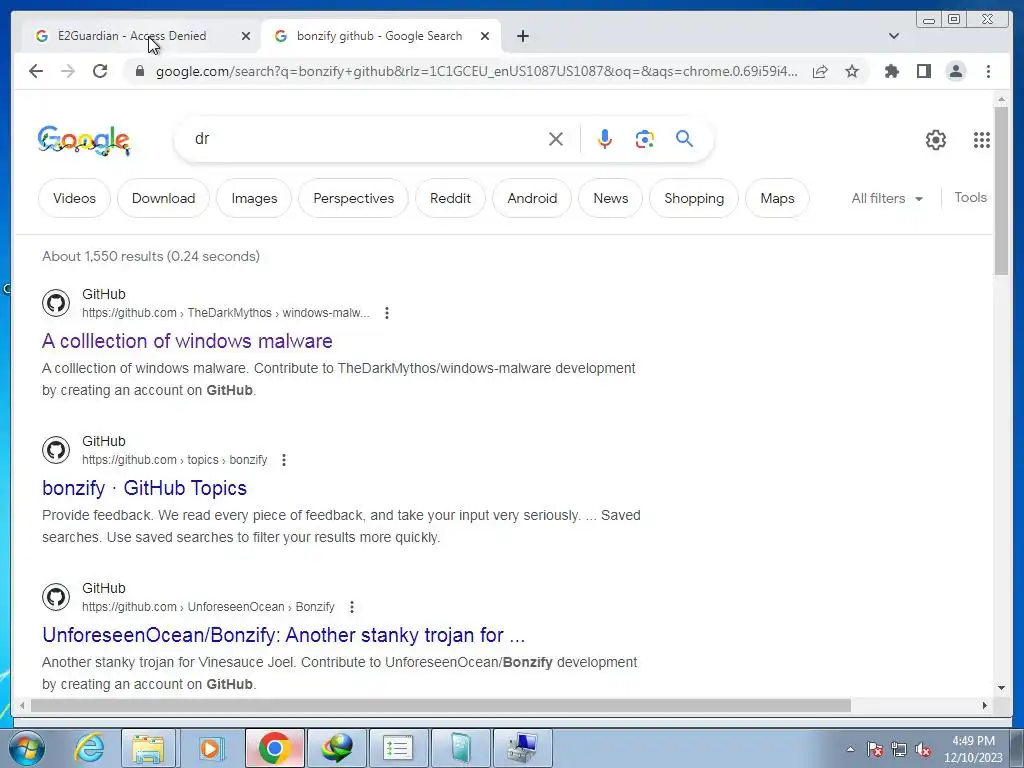Show Shopping results
Image resolution: width=1024 pixels, height=768 pixels.
[694, 198]
